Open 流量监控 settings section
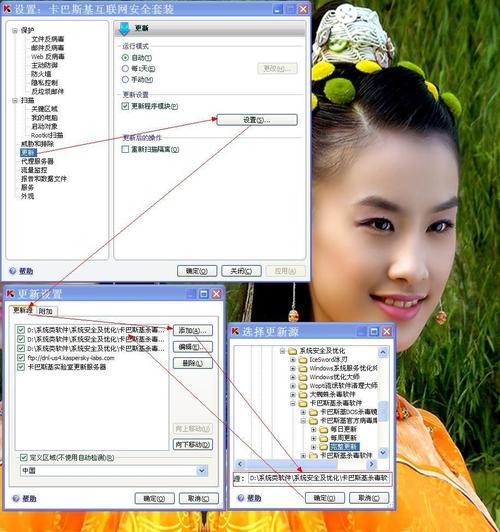The width and height of the screenshot is (500, 532). click(x=34, y=170)
